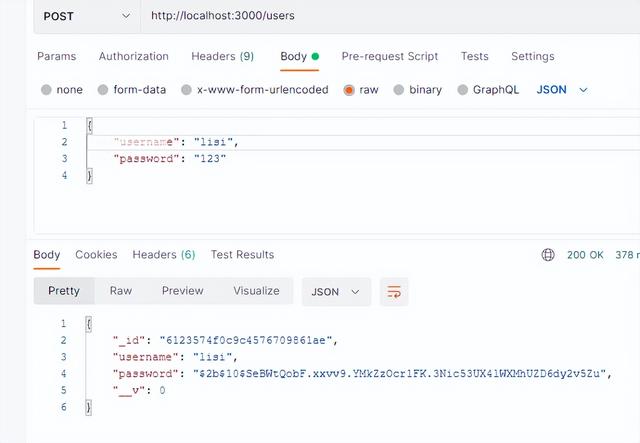This screenshot has height=443, width=640.
Task: Click the globe network icon near status
Action: 548,255
